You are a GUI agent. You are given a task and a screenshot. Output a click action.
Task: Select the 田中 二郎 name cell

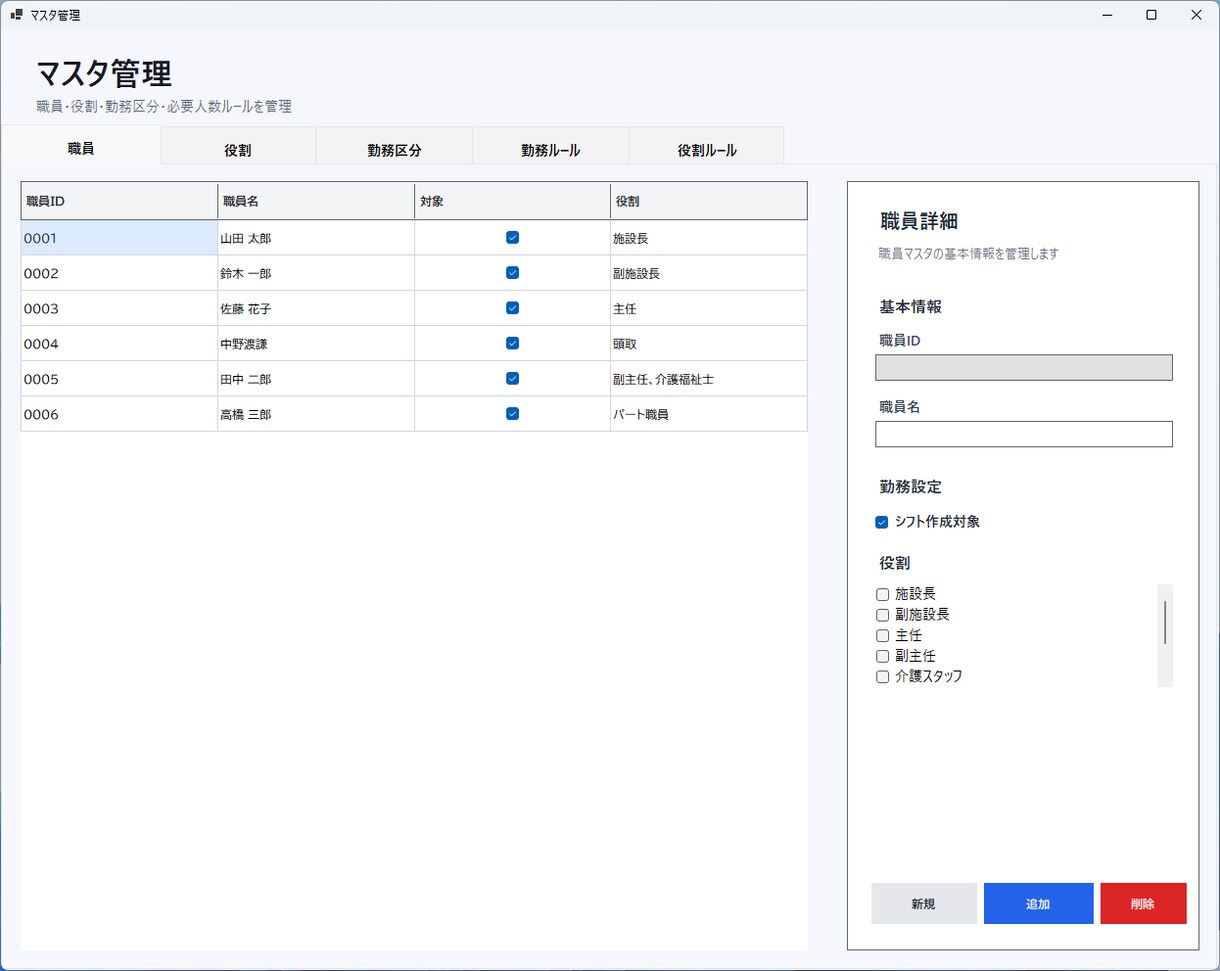tap(316, 378)
